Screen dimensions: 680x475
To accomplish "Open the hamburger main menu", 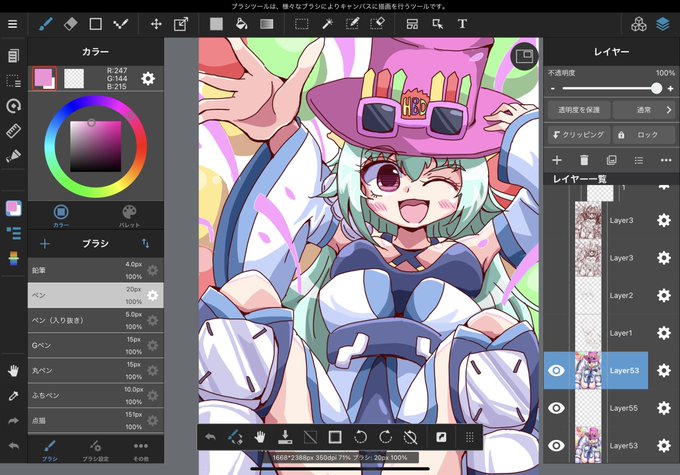I will (x=13, y=24).
